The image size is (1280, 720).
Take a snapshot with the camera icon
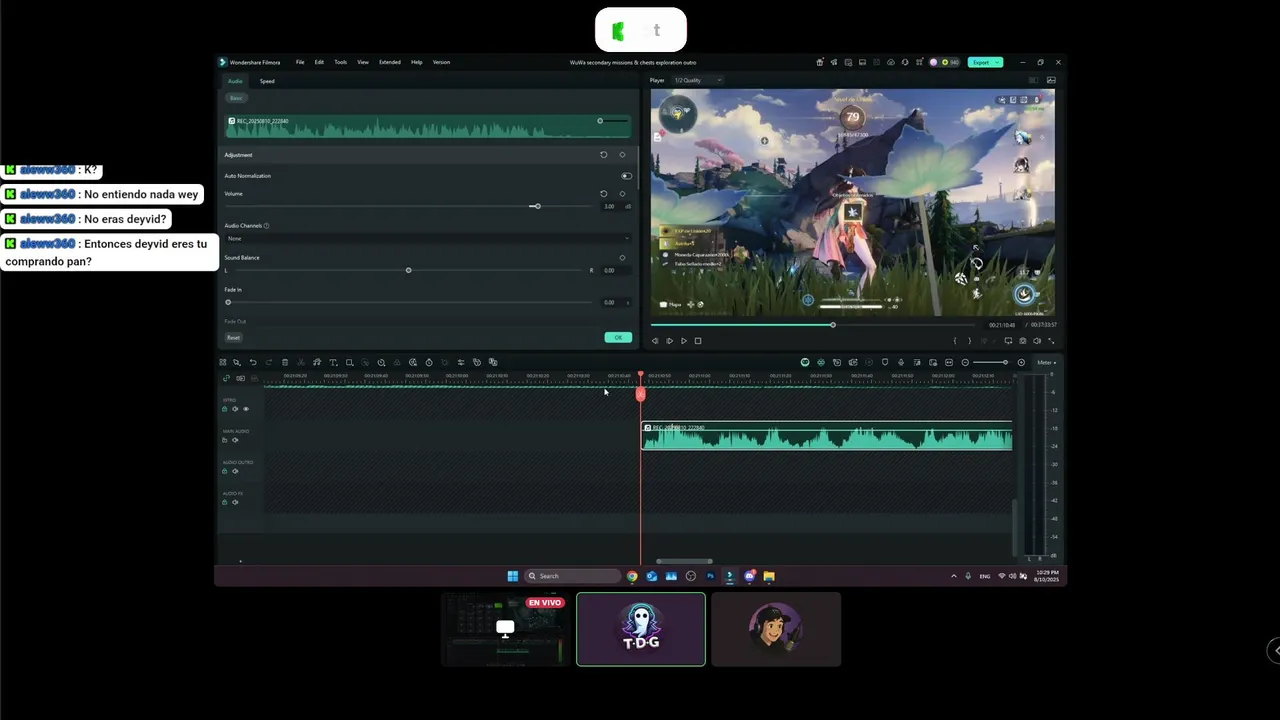pos(1023,341)
